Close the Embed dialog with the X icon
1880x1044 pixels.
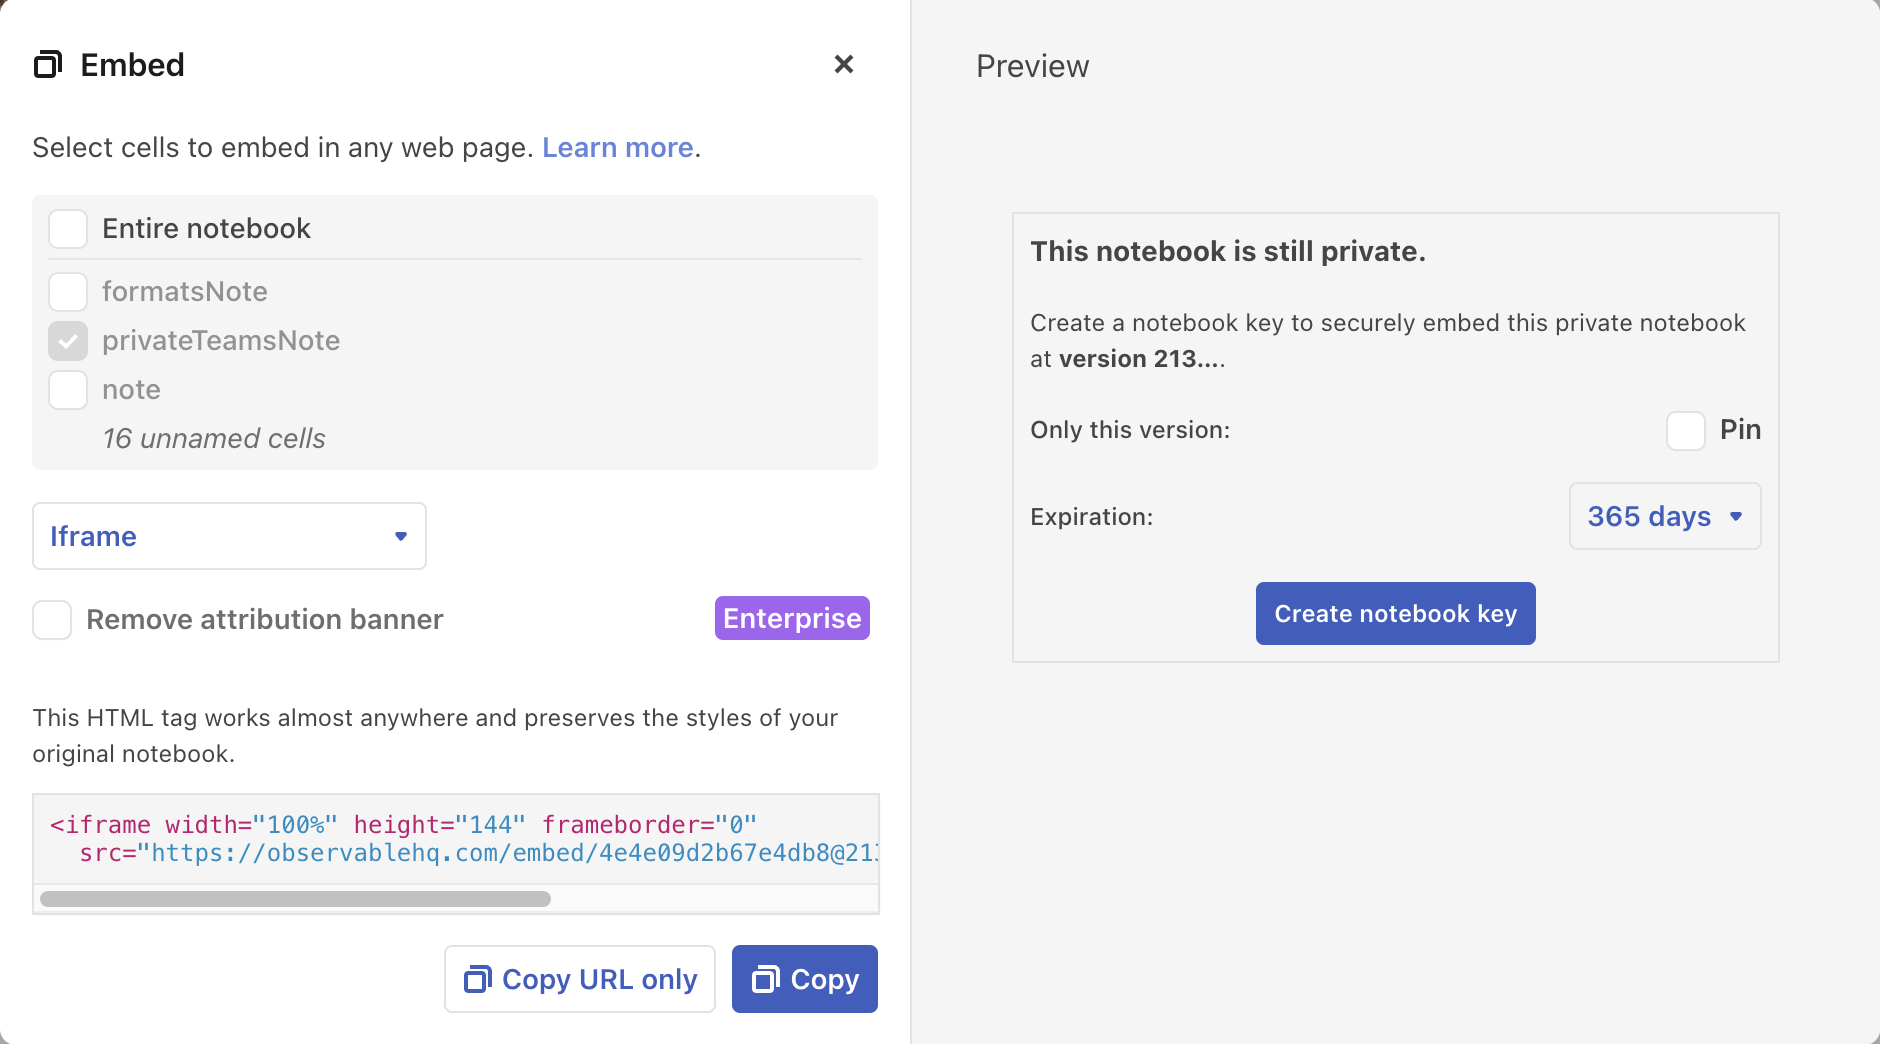844,64
